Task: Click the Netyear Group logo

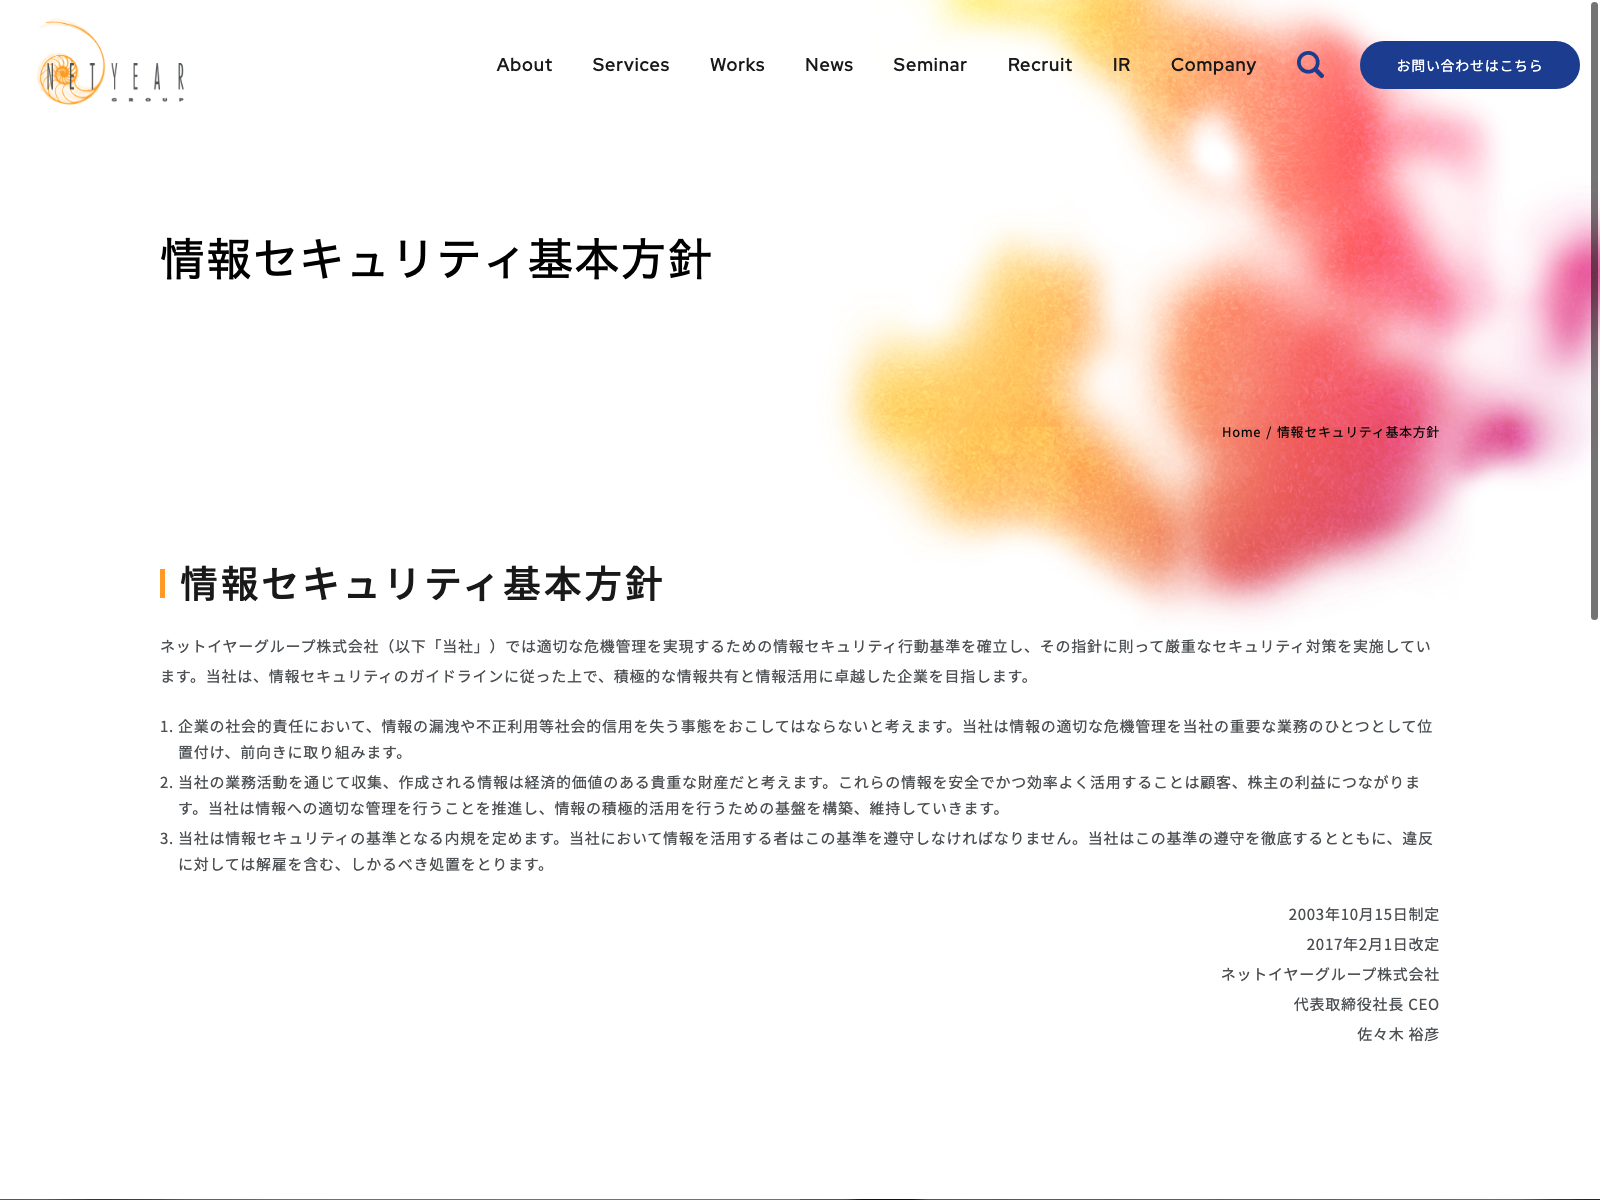Action: (x=111, y=64)
